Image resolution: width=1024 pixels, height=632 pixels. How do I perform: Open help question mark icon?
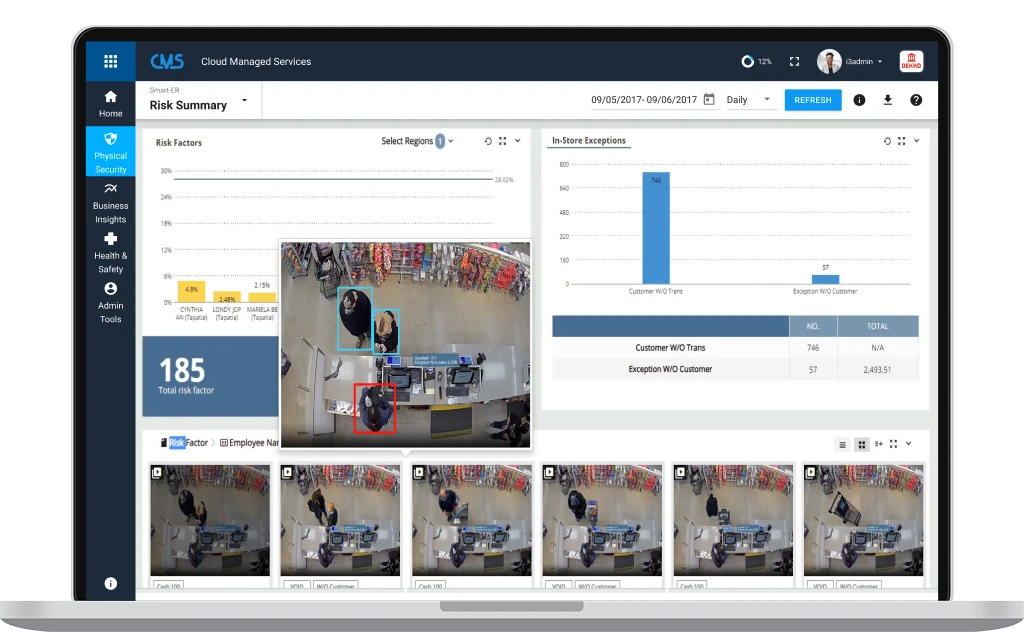[x=915, y=100]
